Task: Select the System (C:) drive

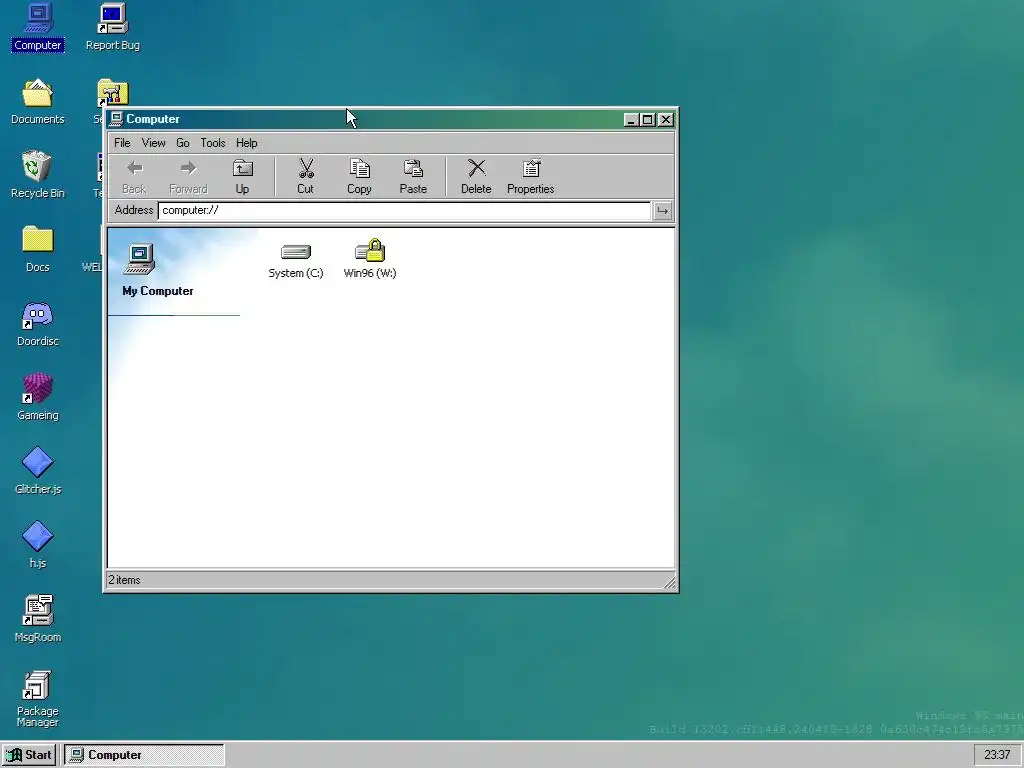Action: tap(296, 260)
